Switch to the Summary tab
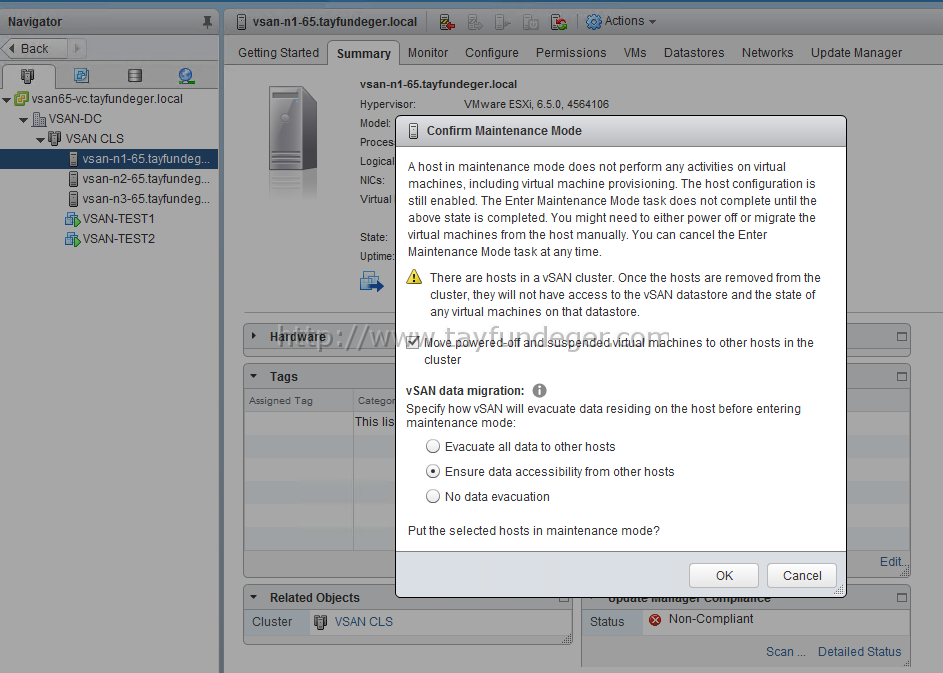Screen dimensions: 943x673 pos(363,54)
